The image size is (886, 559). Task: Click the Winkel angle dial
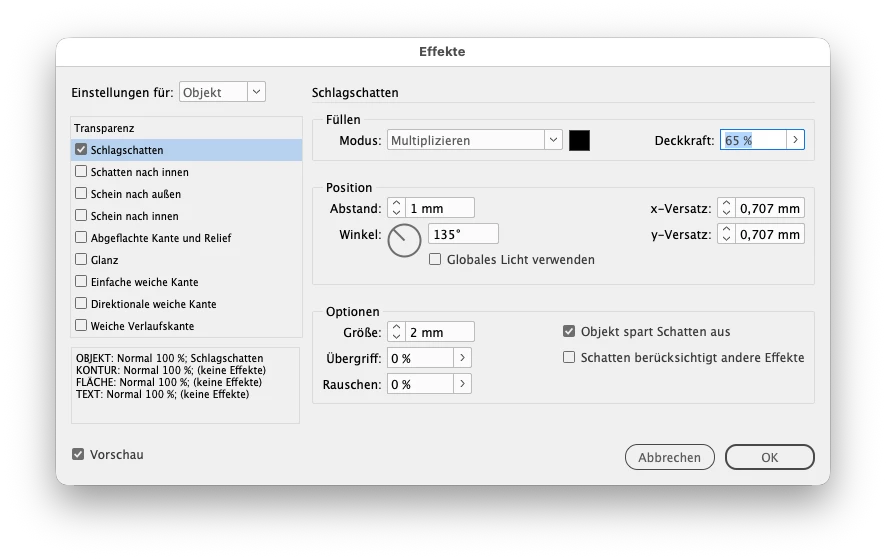point(404,240)
